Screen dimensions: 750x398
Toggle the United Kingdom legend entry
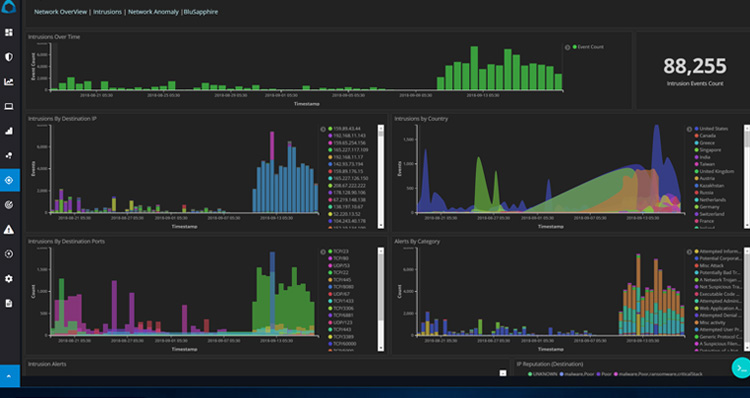coord(714,171)
